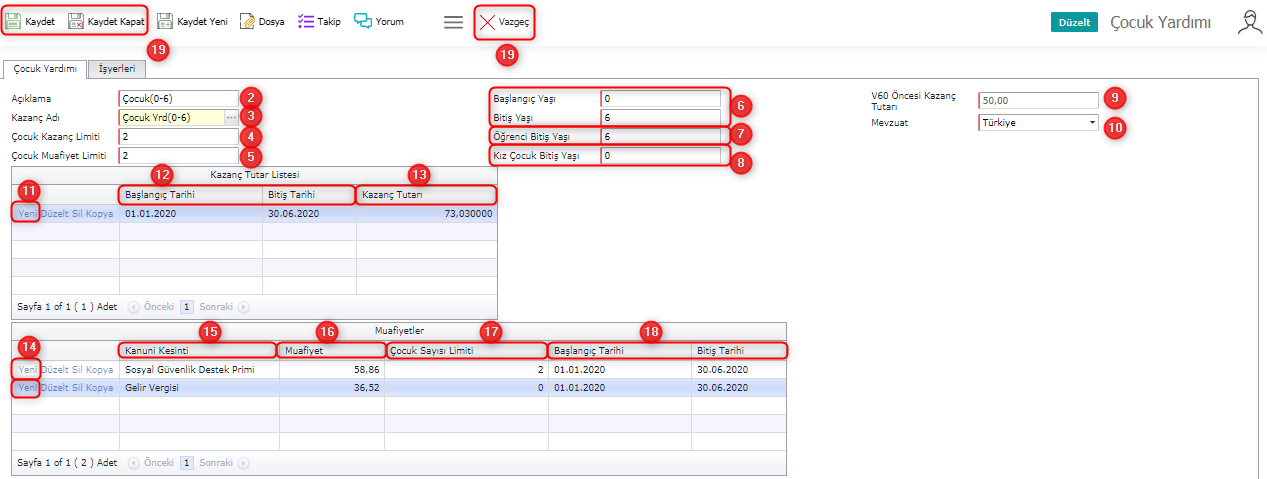Click the teal Düzelt button
Image resolution: width=1267 pixels, height=479 pixels.
(x=1074, y=22)
